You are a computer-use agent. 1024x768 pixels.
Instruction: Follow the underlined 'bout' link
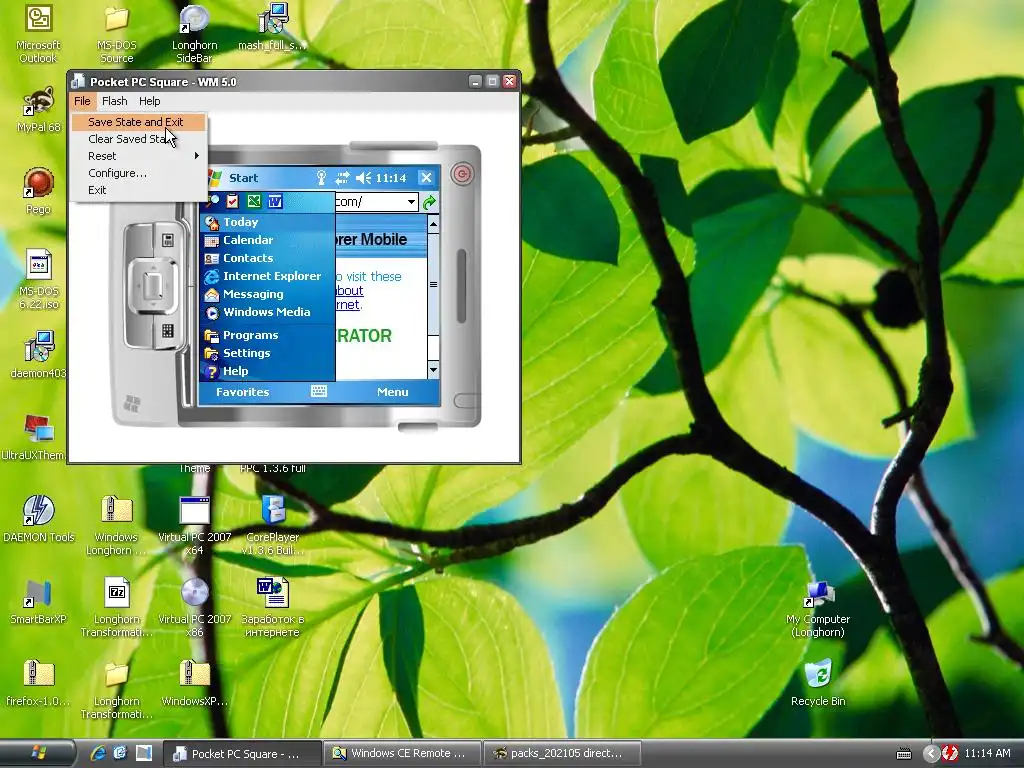[x=349, y=291]
